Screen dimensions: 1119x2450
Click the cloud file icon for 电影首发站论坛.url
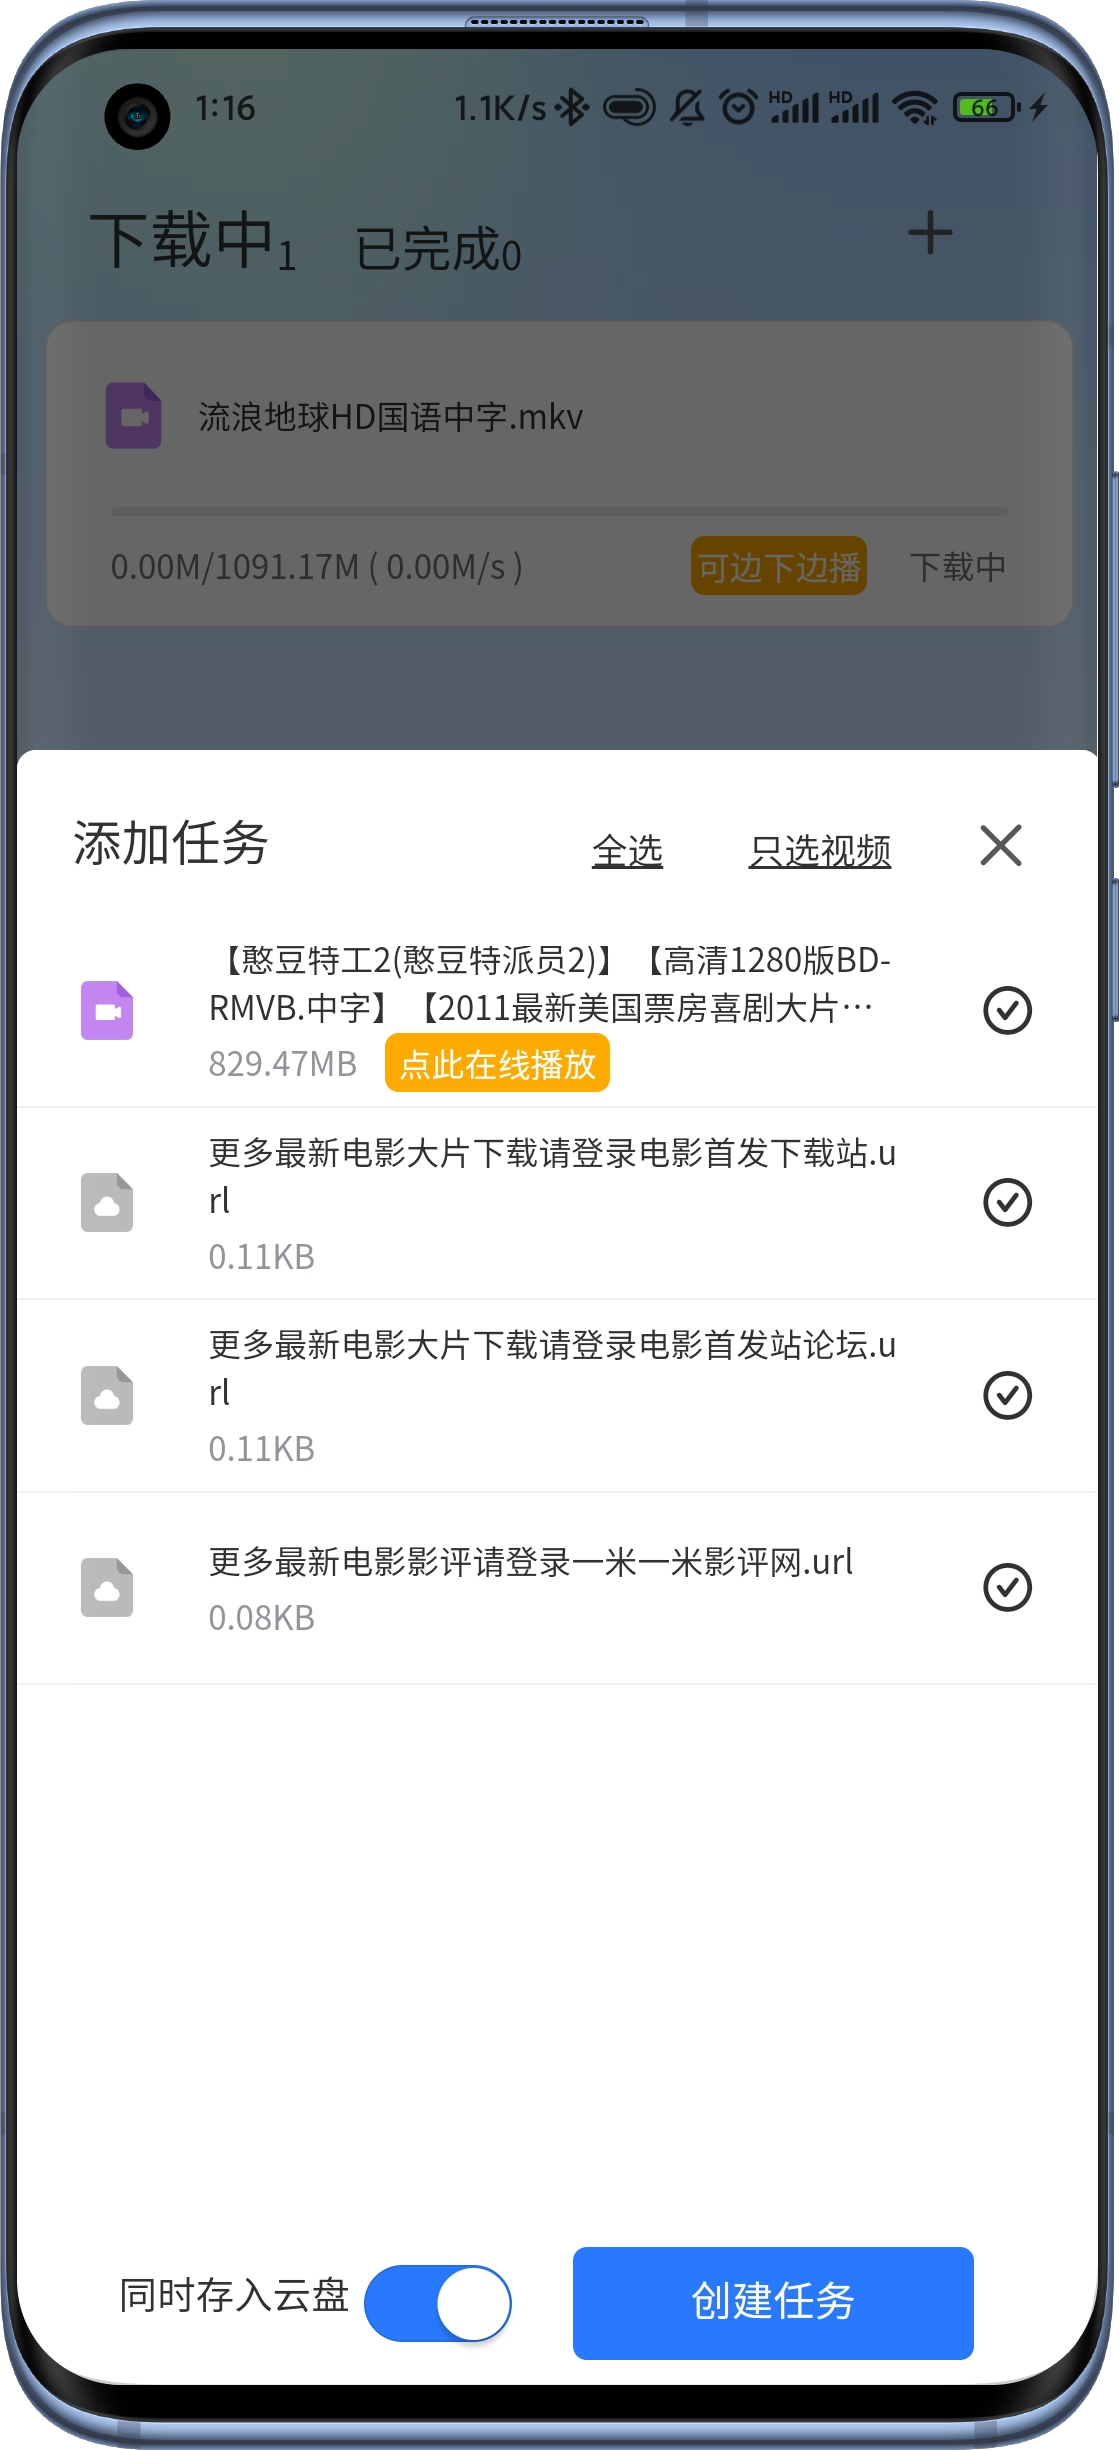pyautogui.click(x=107, y=1395)
